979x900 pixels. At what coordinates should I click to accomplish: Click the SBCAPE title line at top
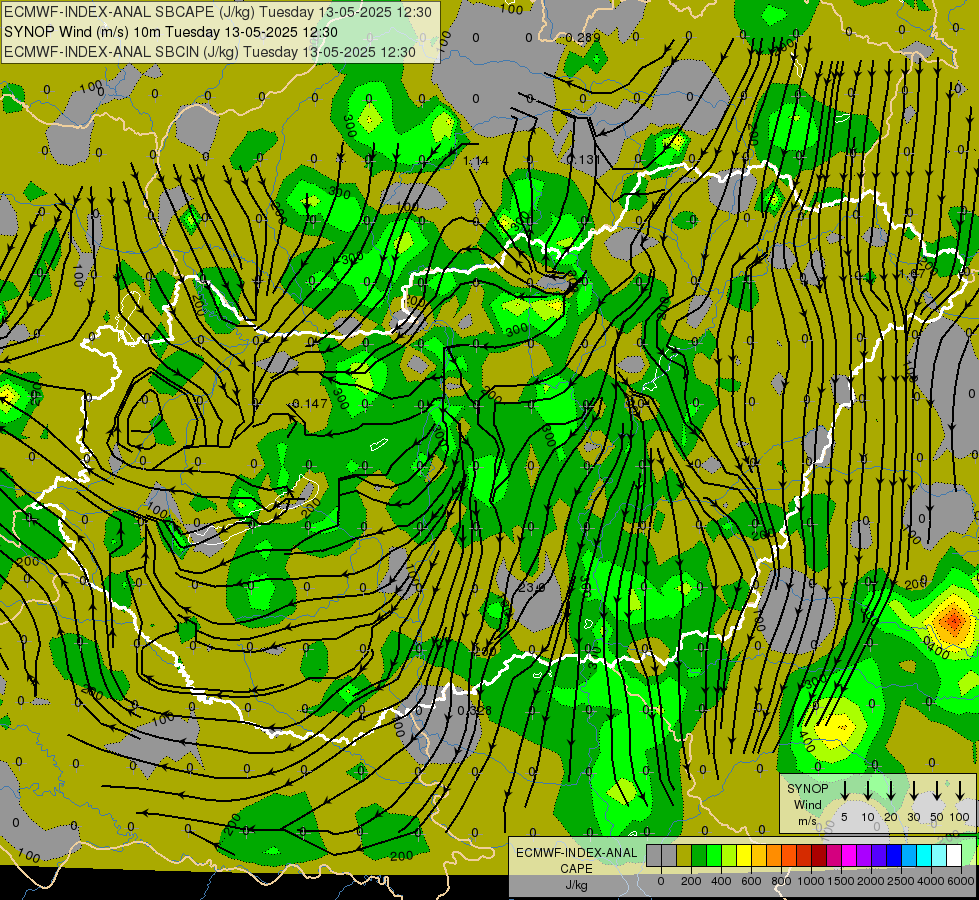[x=218, y=12]
